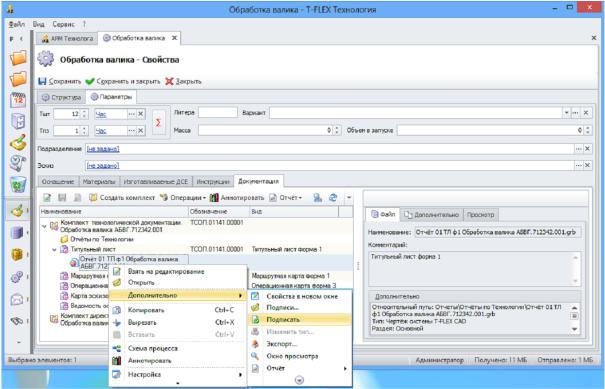Screen dimensions: 605x389
Task: Switch to Оснащение tab
Action: tap(58, 181)
